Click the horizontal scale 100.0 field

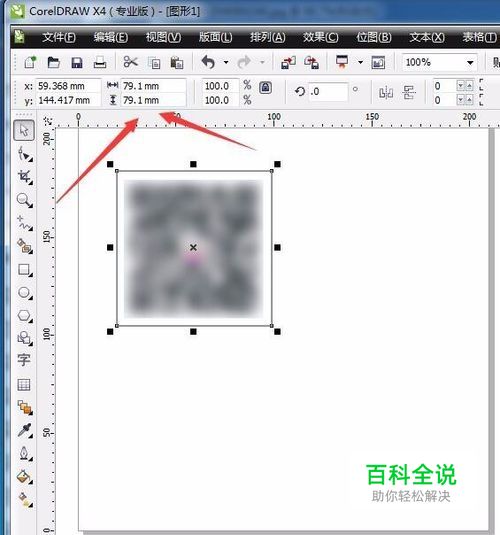[220, 86]
